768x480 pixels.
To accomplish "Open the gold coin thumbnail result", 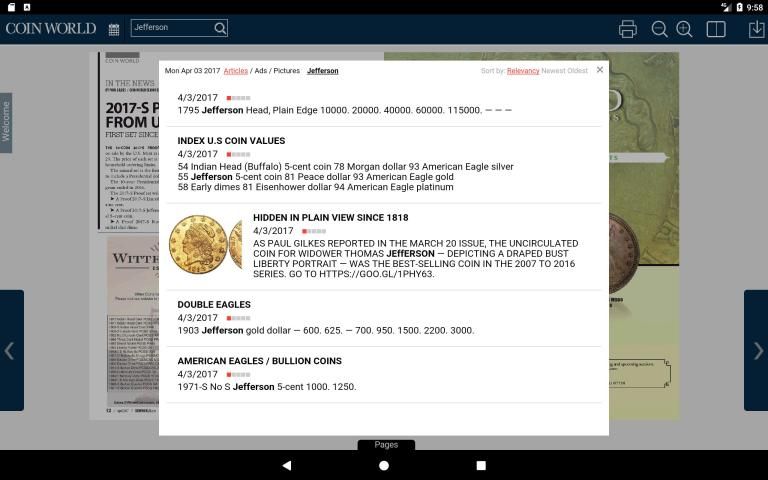I will pos(205,243).
